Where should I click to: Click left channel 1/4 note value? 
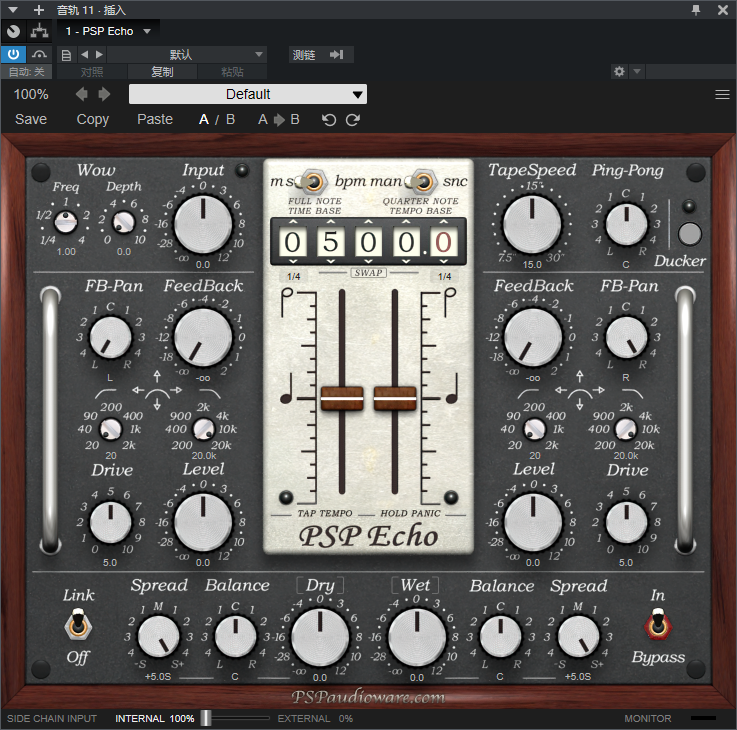pyautogui.click(x=294, y=276)
